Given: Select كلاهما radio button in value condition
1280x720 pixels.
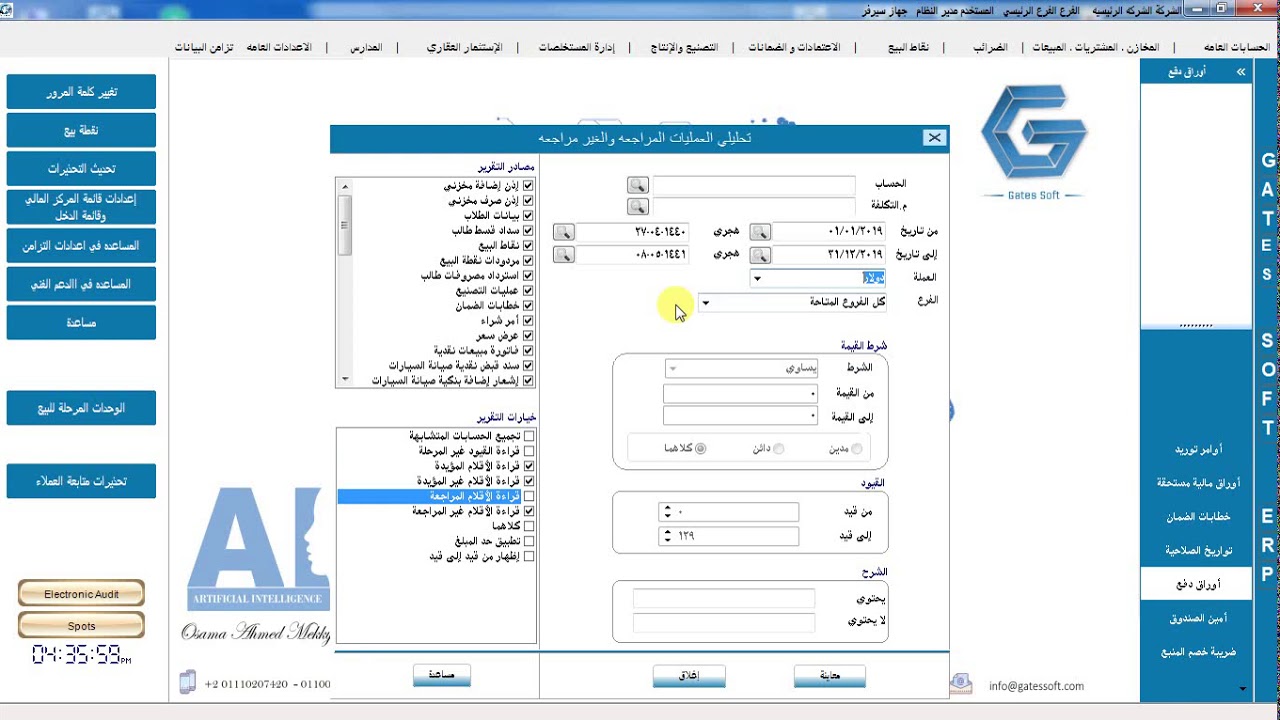Looking at the screenshot, I should (700, 449).
